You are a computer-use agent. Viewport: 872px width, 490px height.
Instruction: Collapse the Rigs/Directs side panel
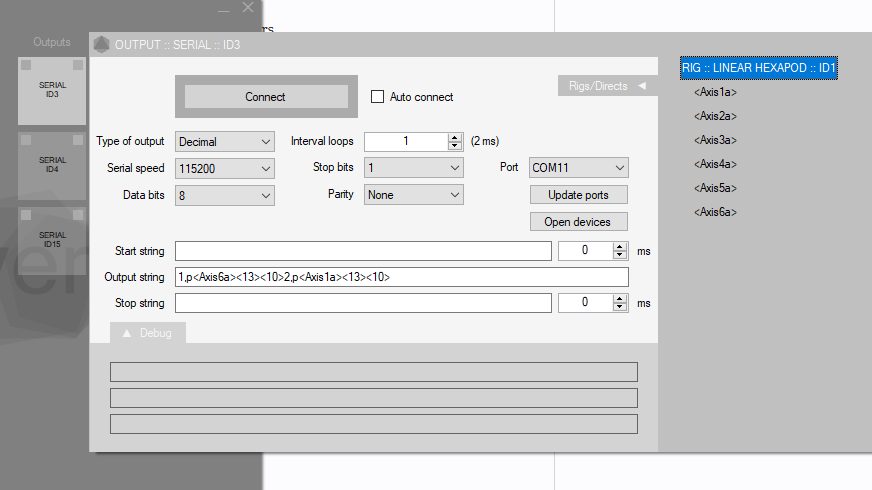click(607, 86)
